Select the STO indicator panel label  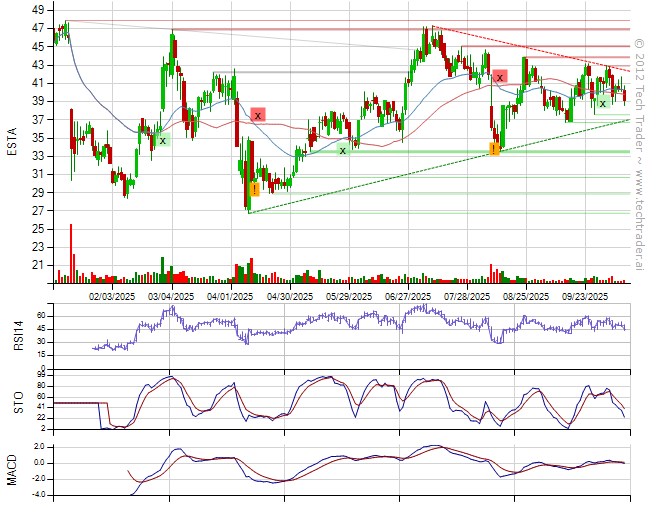[12, 401]
